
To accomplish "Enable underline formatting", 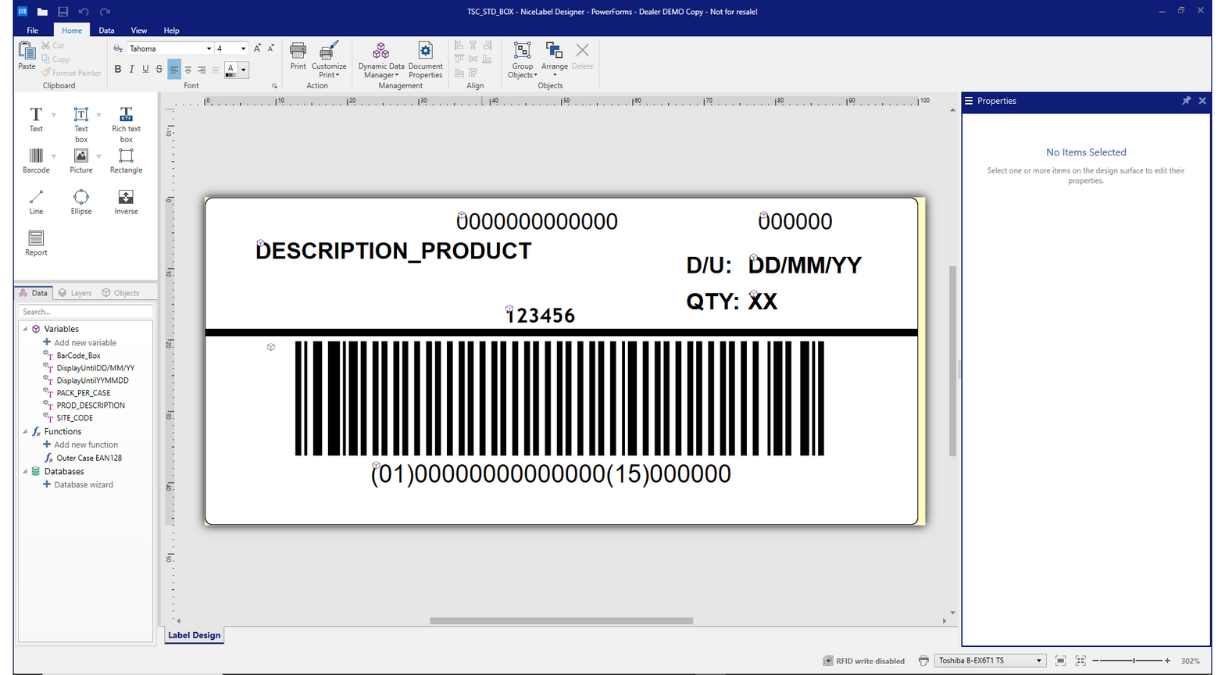I will 145,69.
